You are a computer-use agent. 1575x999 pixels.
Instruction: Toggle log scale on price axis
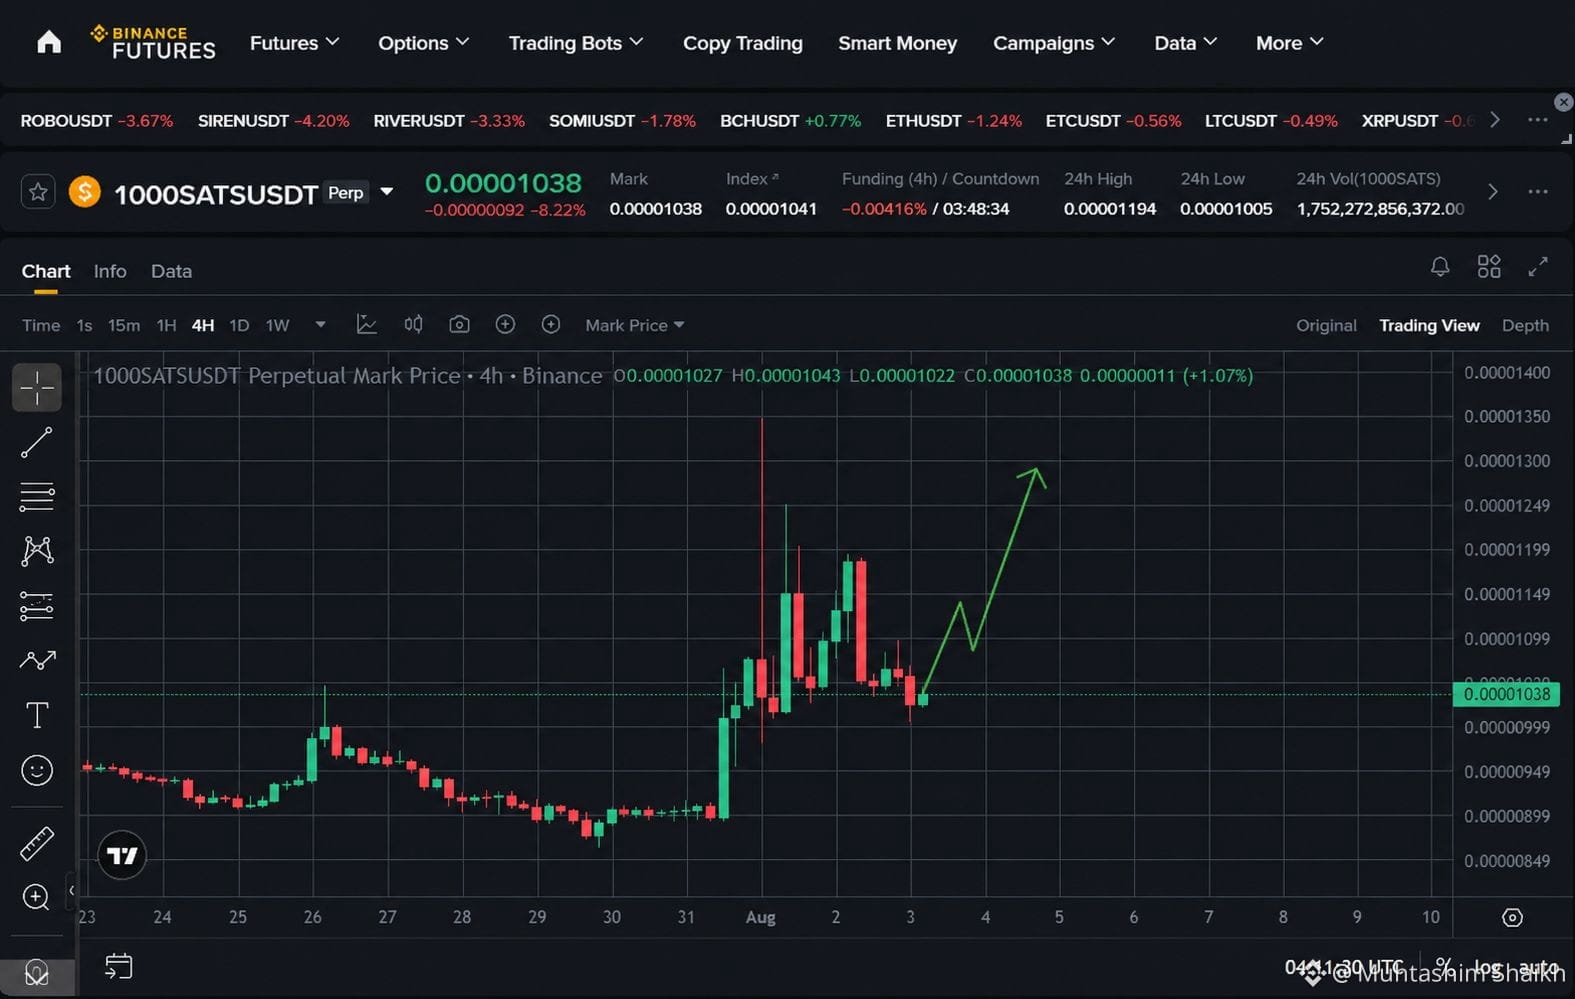[x=1487, y=967]
